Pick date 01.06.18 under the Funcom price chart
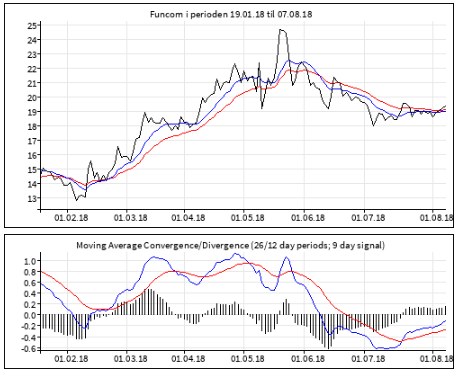 (x=308, y=218)
